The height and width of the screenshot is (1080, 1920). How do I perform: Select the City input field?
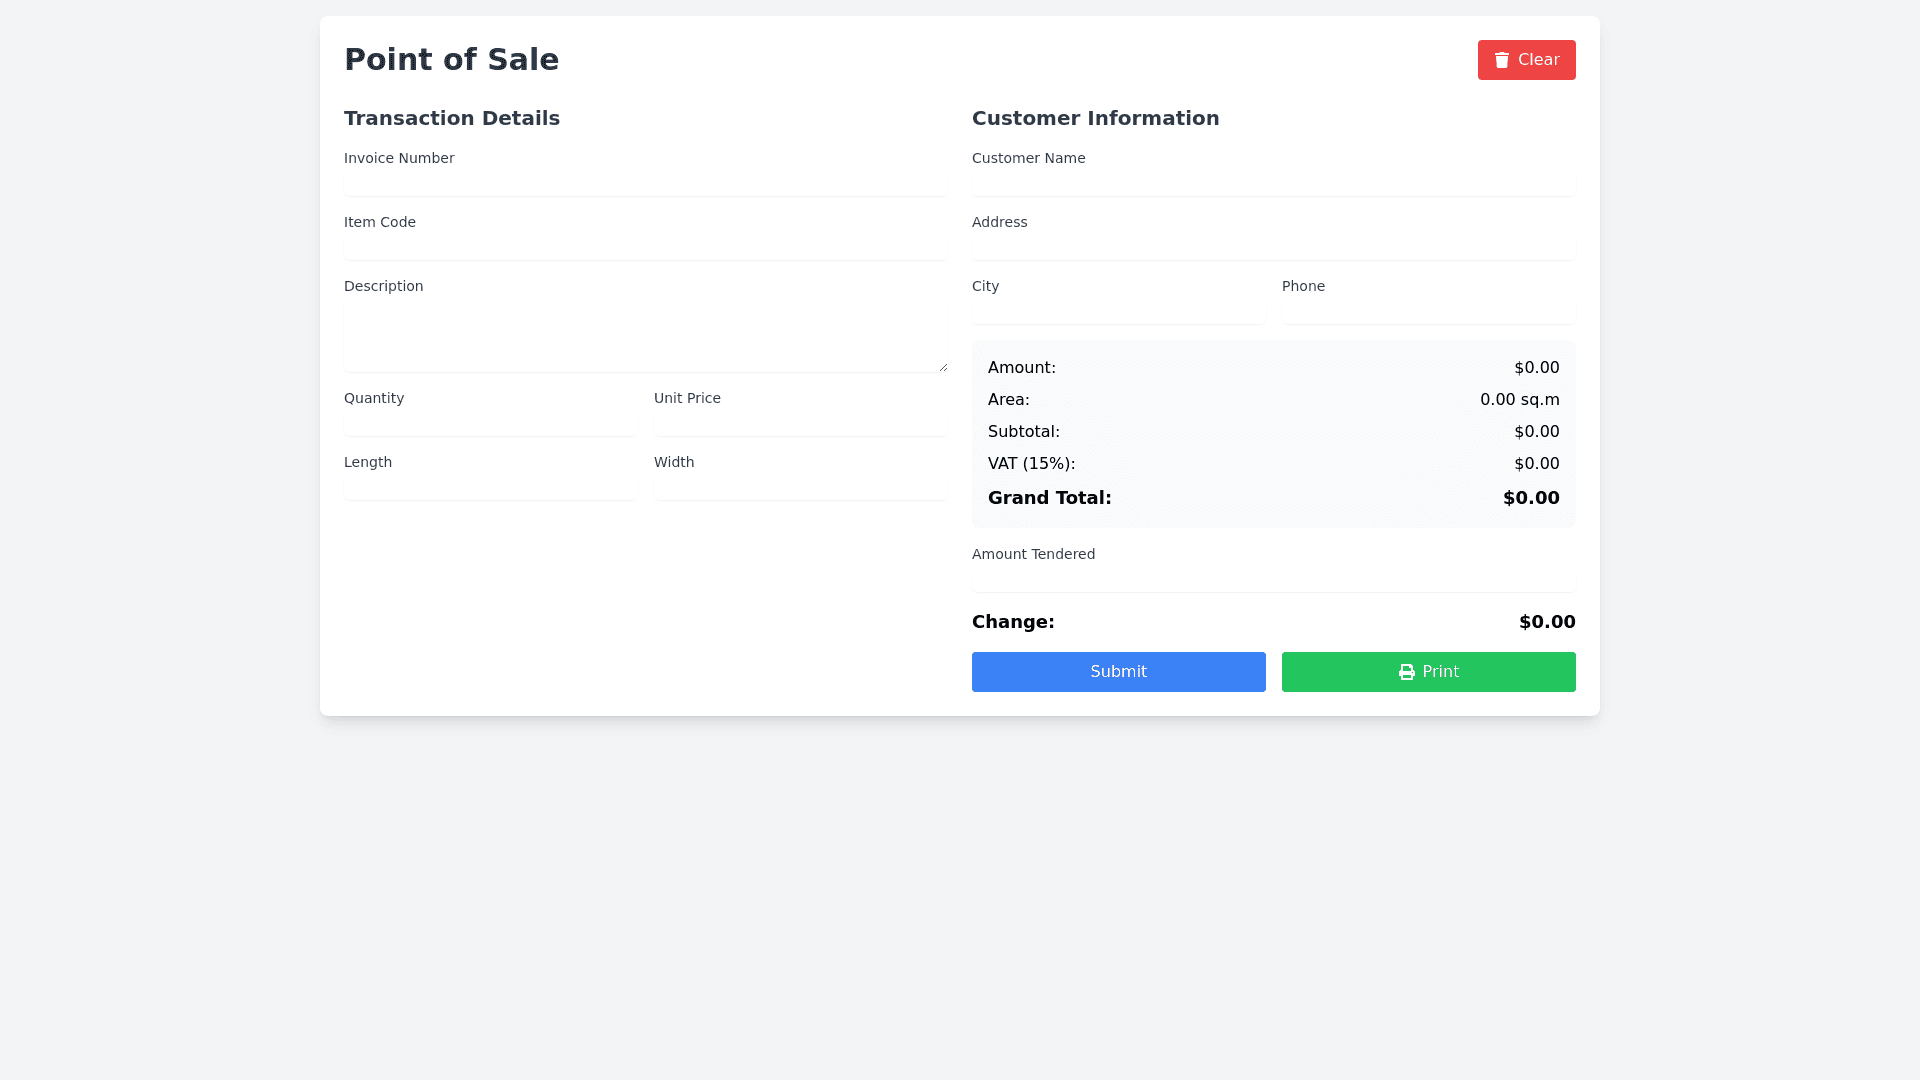coord(1118,312)
